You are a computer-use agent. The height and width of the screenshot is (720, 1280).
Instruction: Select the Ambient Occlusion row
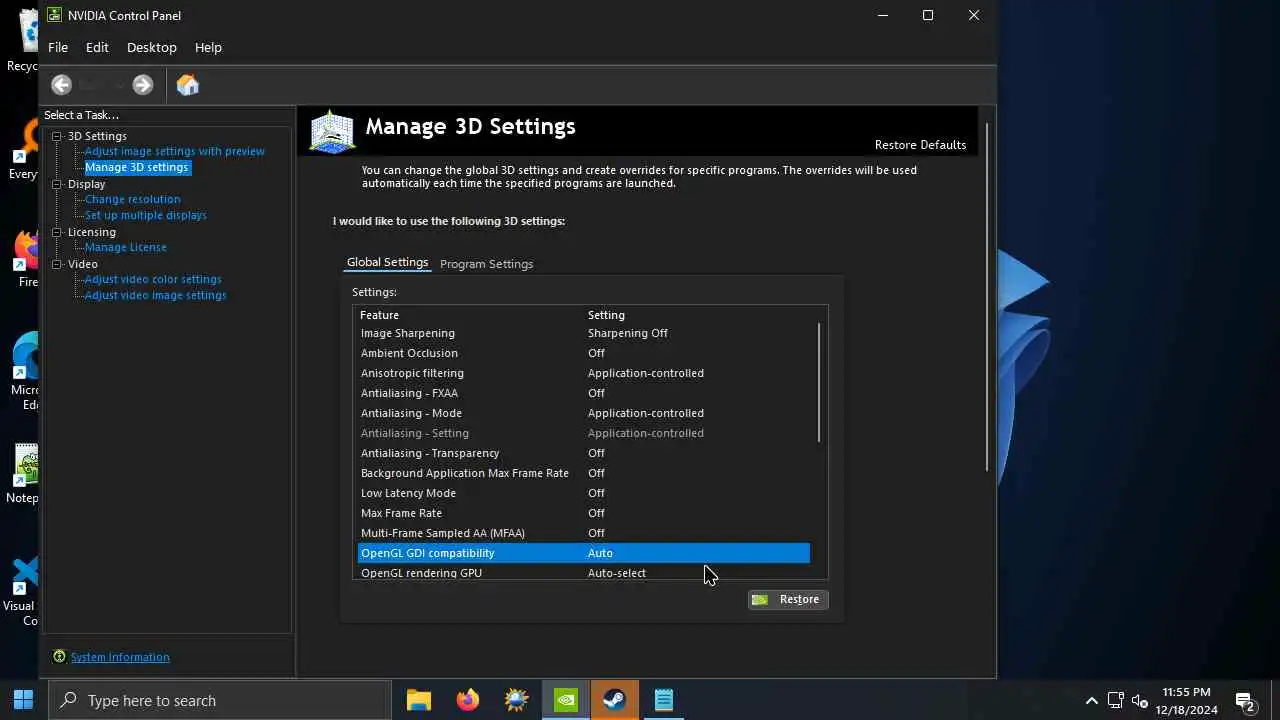tap(584, 353)
